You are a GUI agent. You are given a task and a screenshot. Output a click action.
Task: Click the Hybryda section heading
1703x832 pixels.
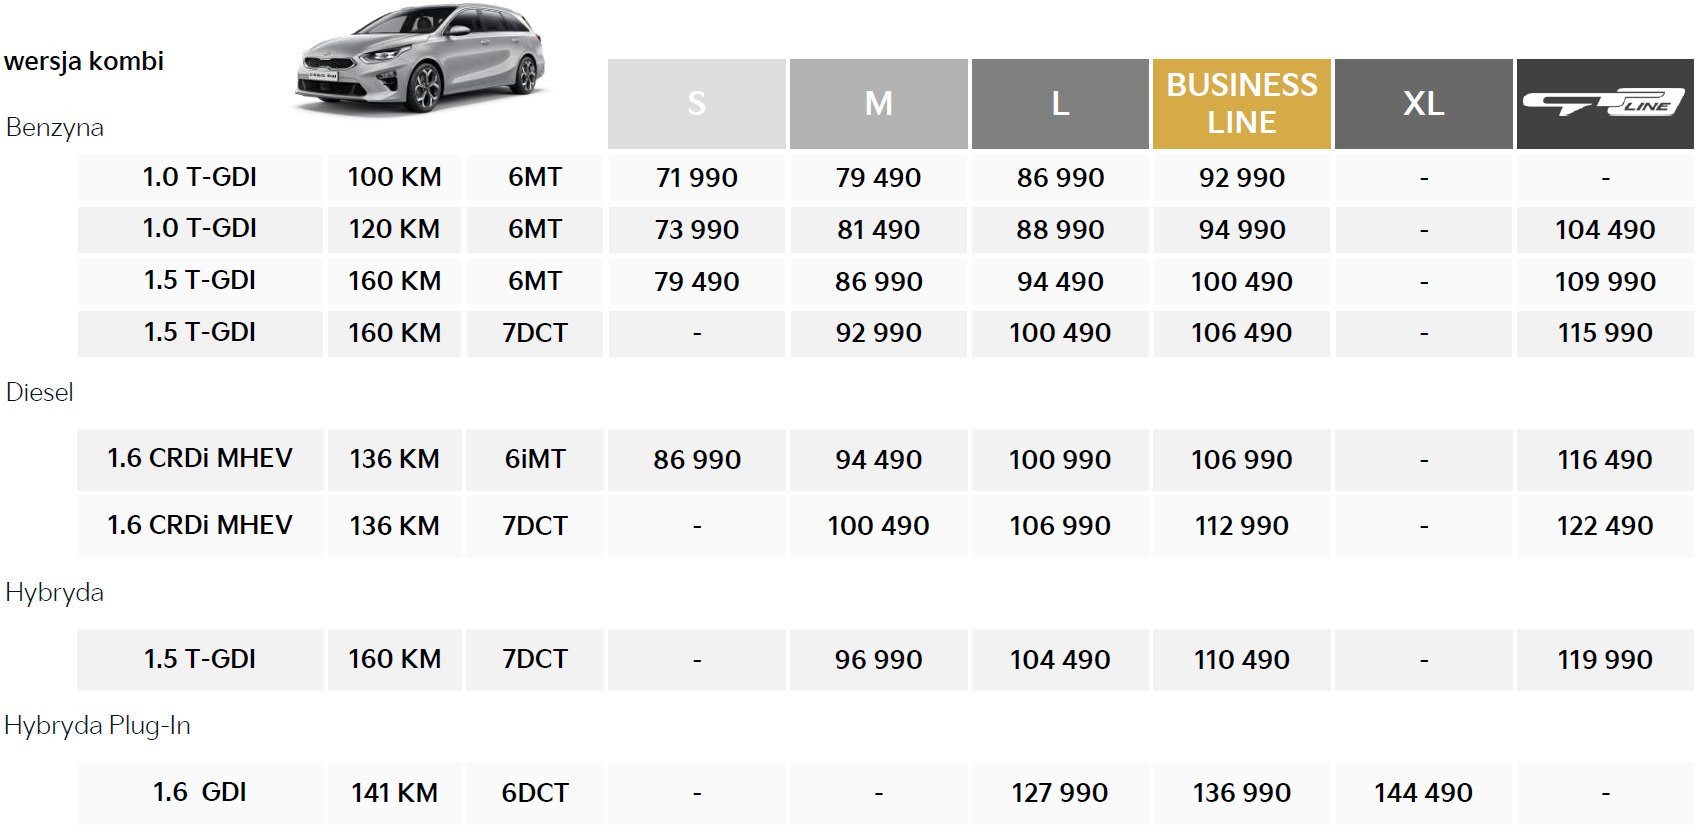click(55, 592)
